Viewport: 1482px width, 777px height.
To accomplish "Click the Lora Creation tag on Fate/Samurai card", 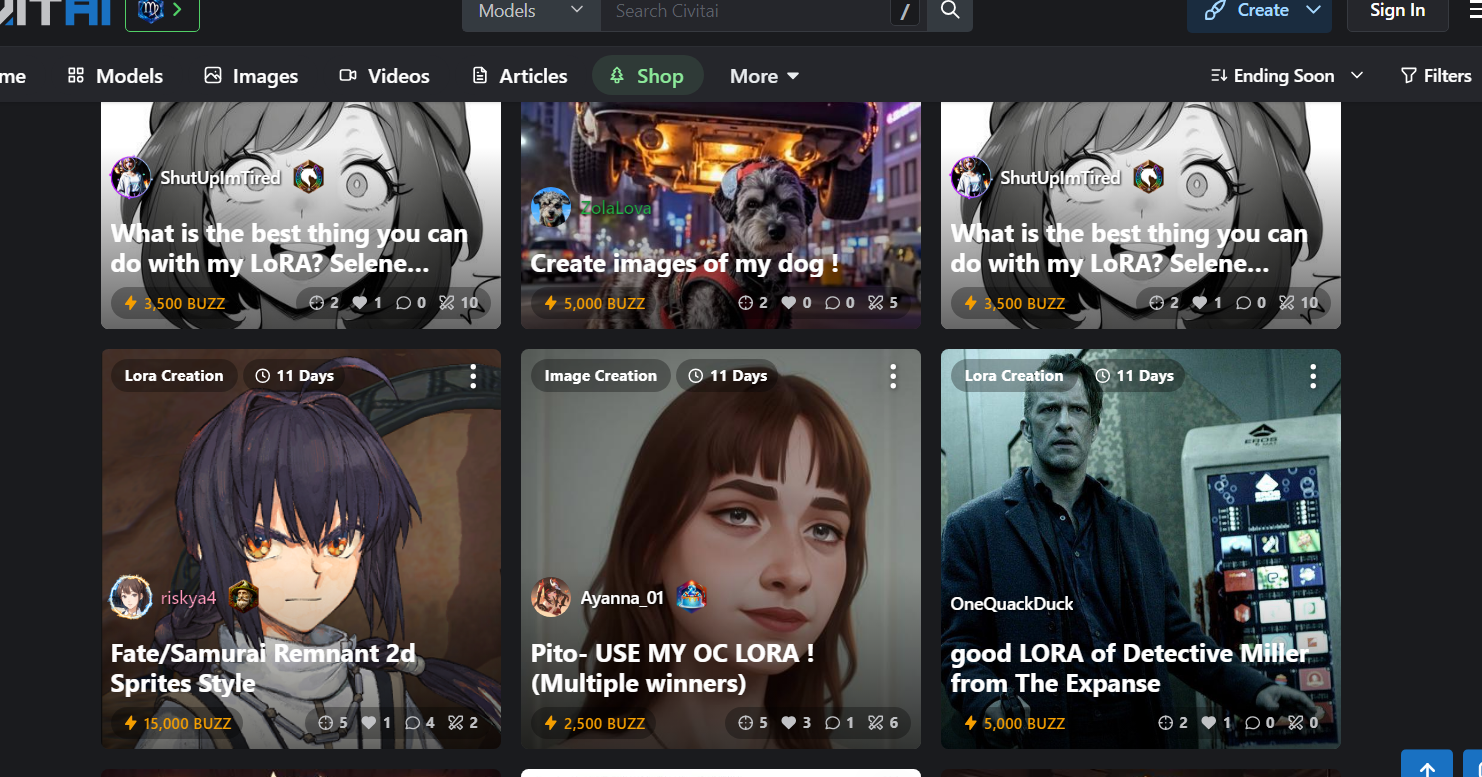I will (x=174, y=376).
